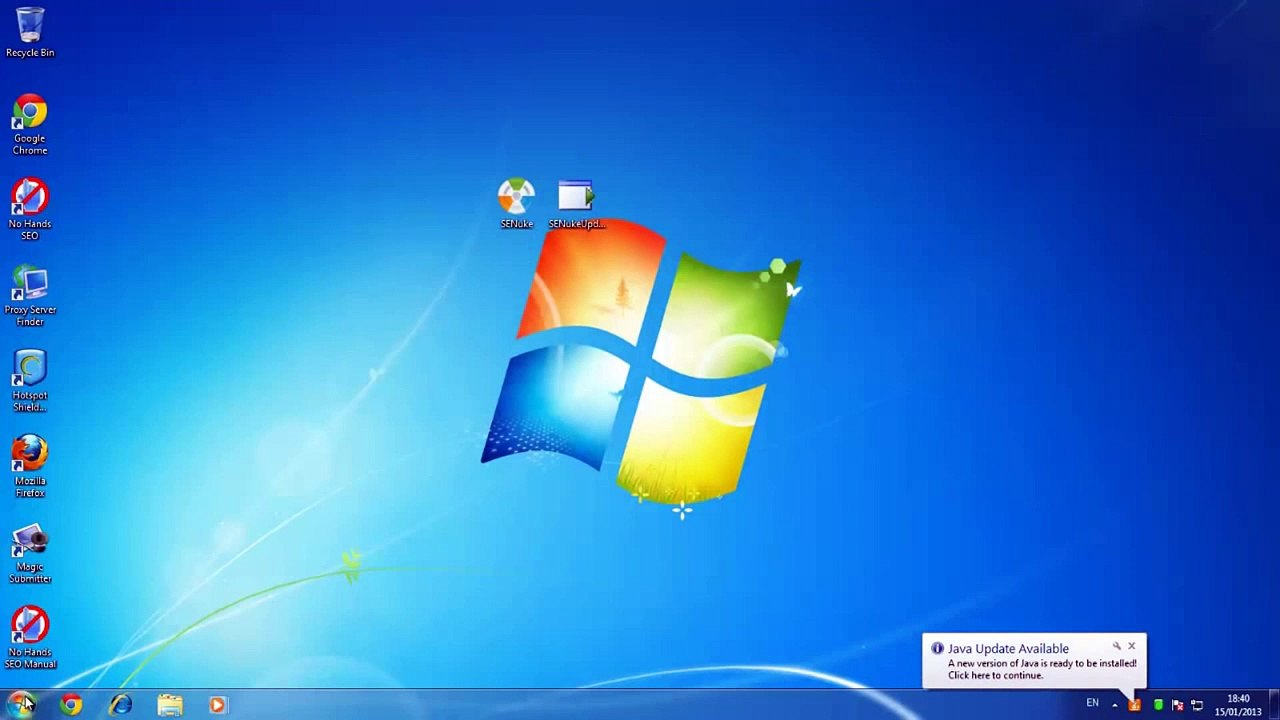Select the Mozilla Firefox desktop shortcut
Screen dimensions: 1280x720
pyautogui.click(x=30, y=467)
